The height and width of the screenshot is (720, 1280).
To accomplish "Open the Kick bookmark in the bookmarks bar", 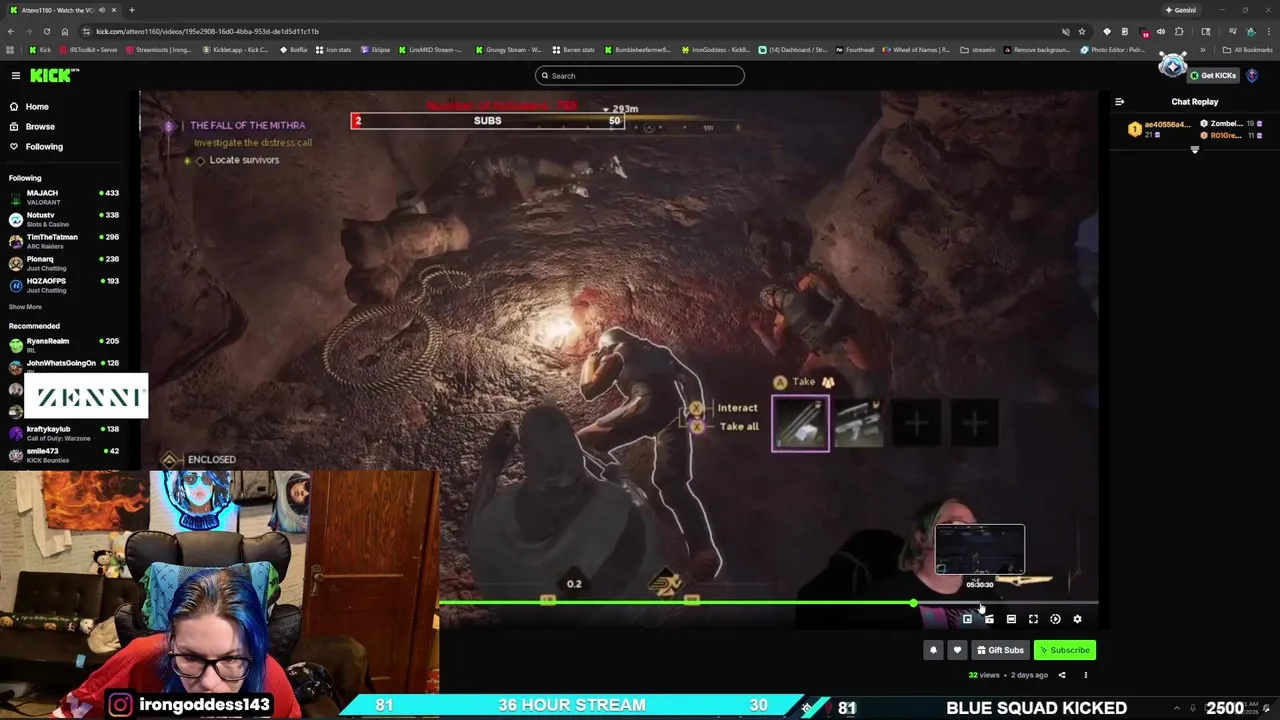I will tap(40, 49).
